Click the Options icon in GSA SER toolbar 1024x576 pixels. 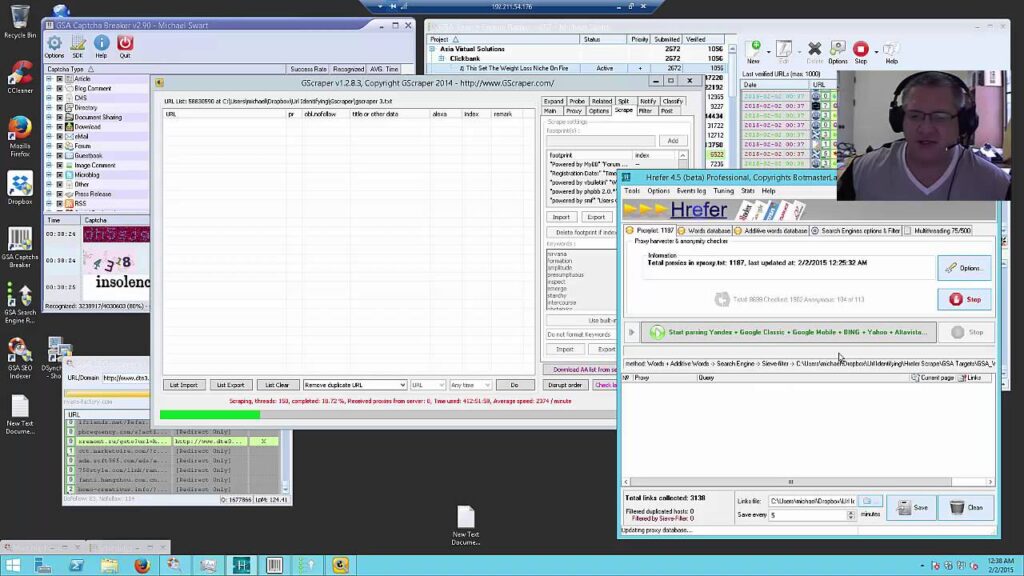pos(837,52)
